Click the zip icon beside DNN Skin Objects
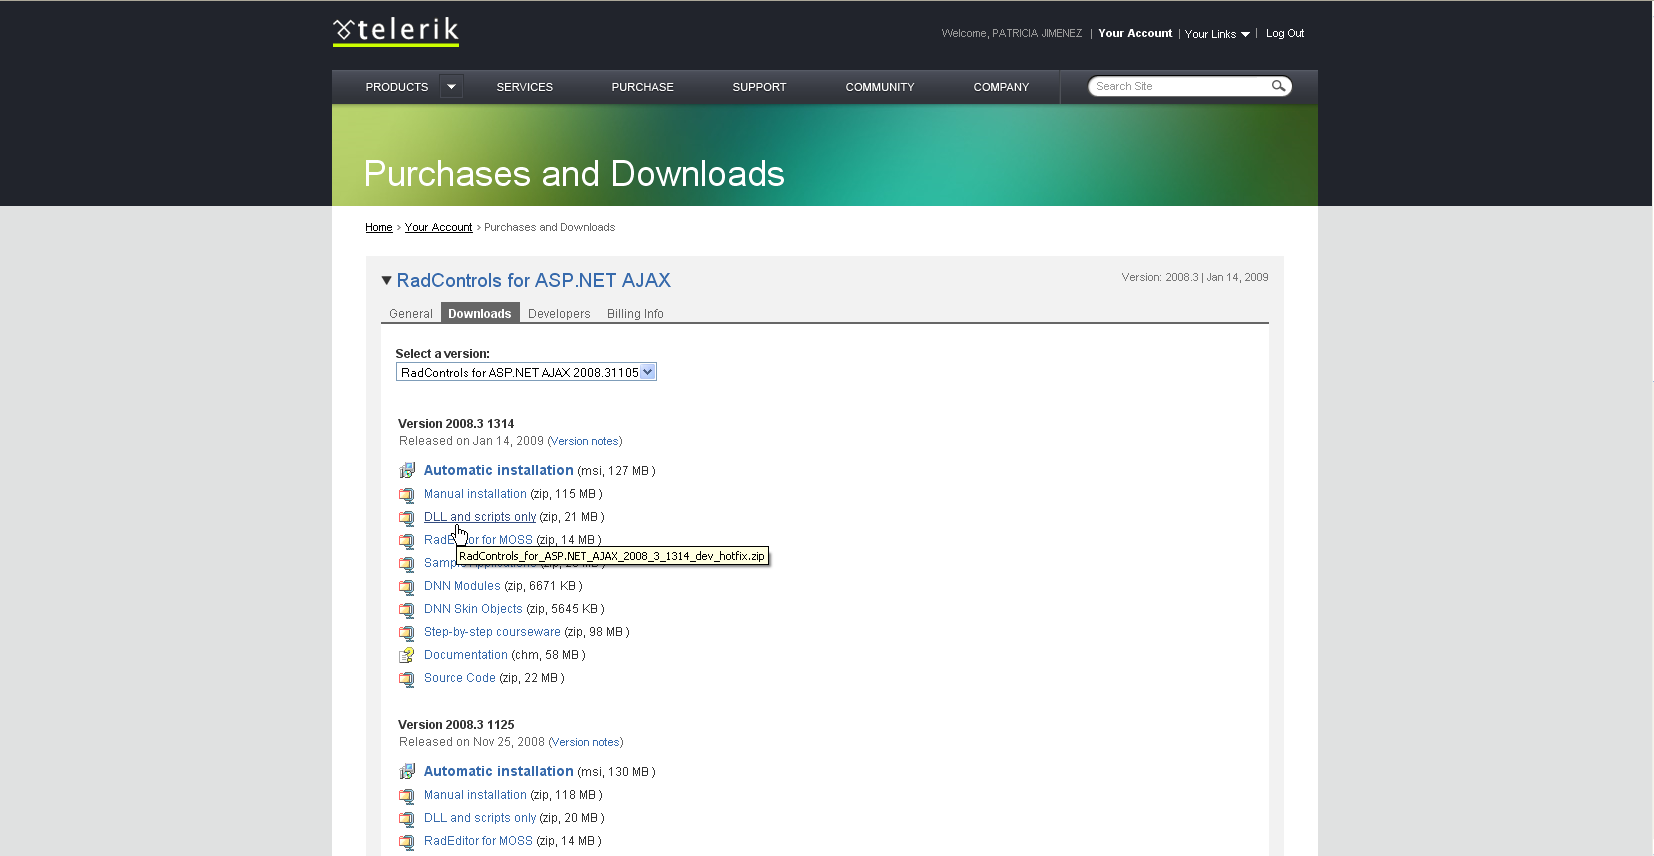The image size is (1654, 856). (407, 610)
